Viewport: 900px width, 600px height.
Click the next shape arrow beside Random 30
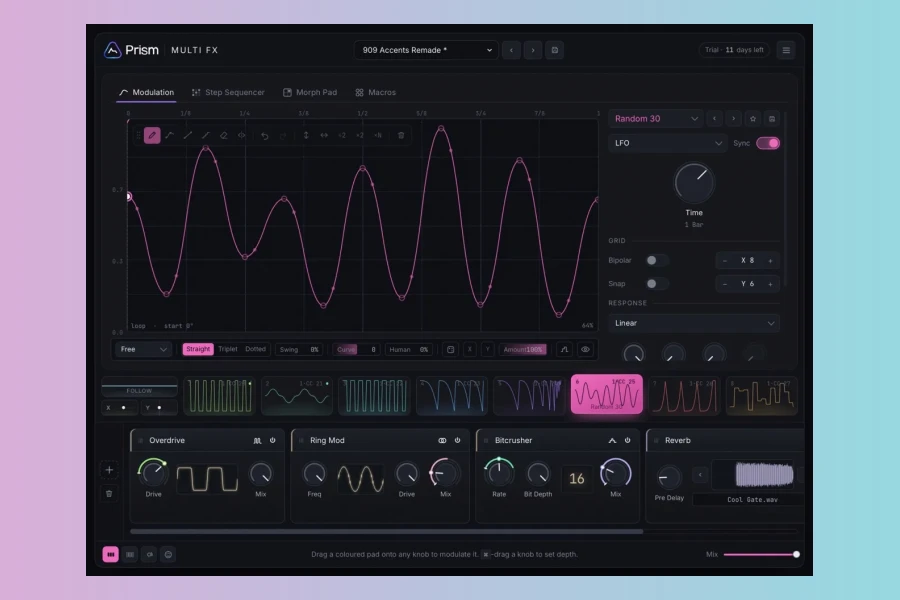coord(734,119)
